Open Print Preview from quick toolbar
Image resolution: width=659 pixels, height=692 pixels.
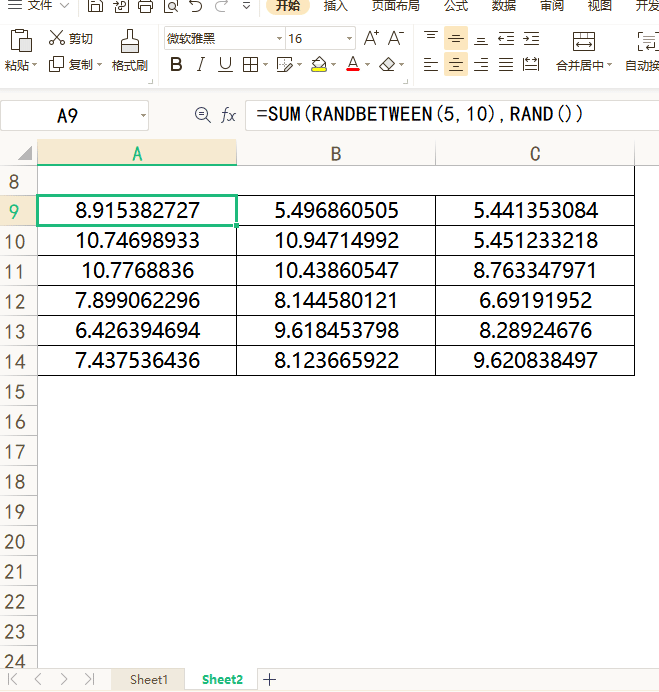171,6
